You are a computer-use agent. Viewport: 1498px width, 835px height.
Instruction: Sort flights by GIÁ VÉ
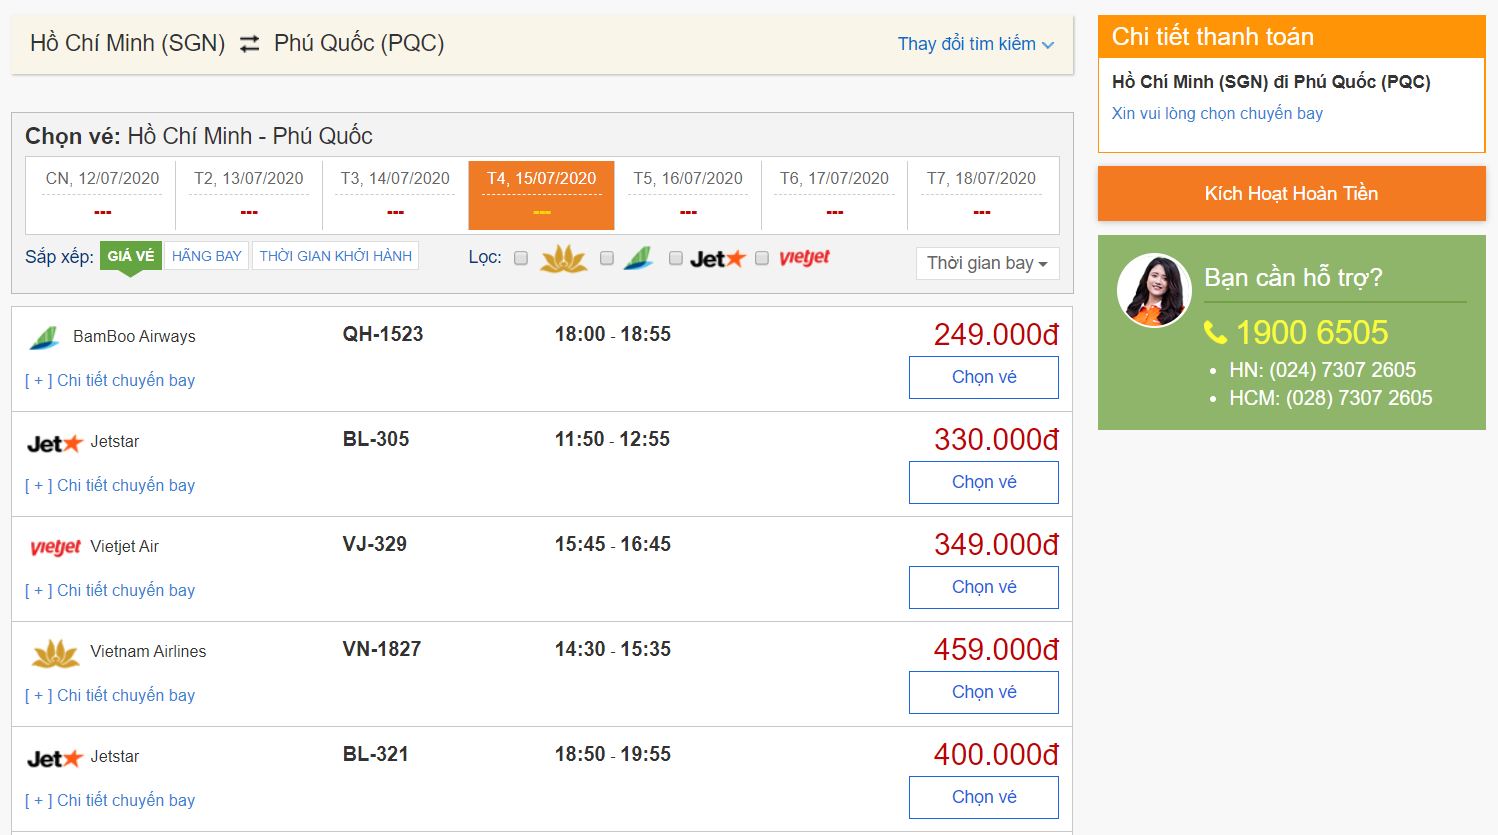coord(131,256)
